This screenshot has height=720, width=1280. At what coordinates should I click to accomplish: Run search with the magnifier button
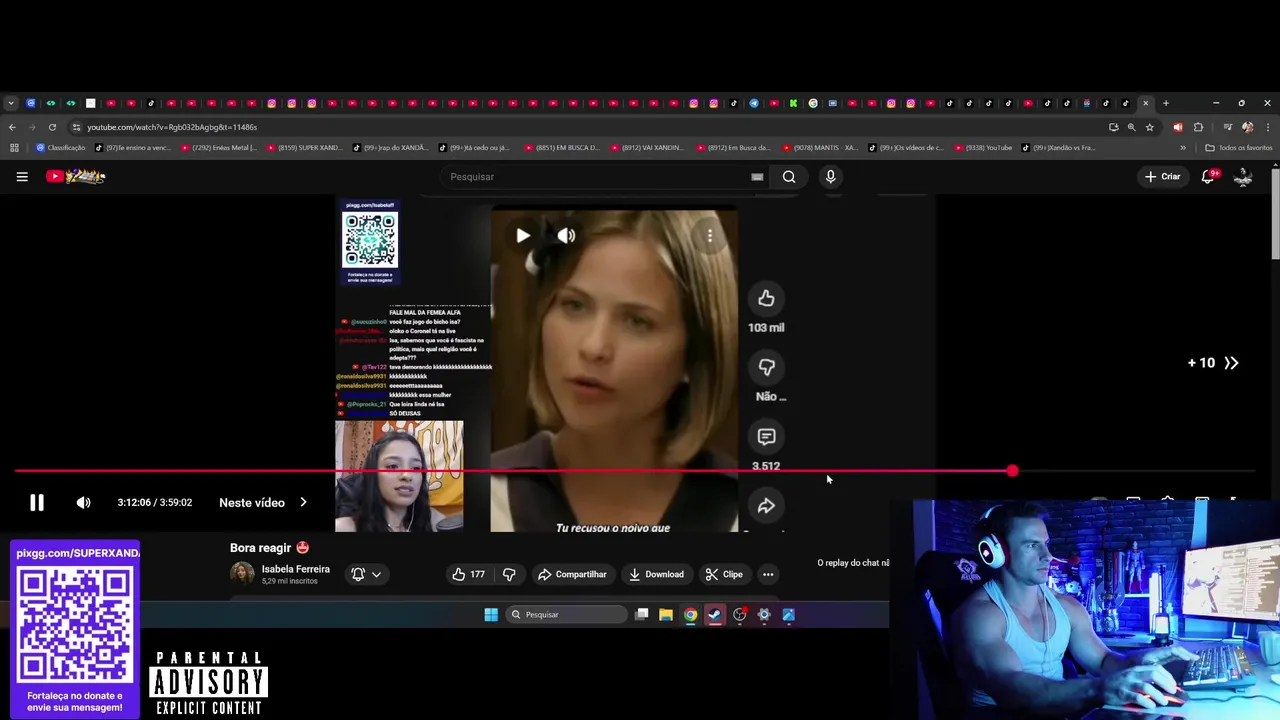point(789,177)
